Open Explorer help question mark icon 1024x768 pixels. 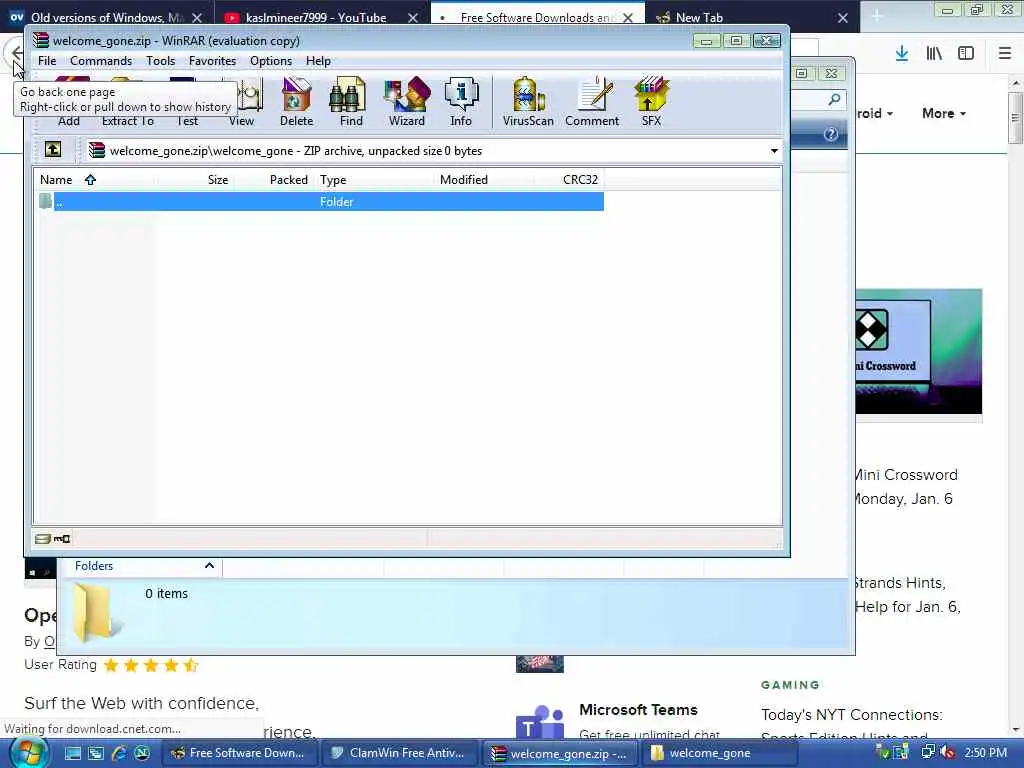click(x=831, y=135)
